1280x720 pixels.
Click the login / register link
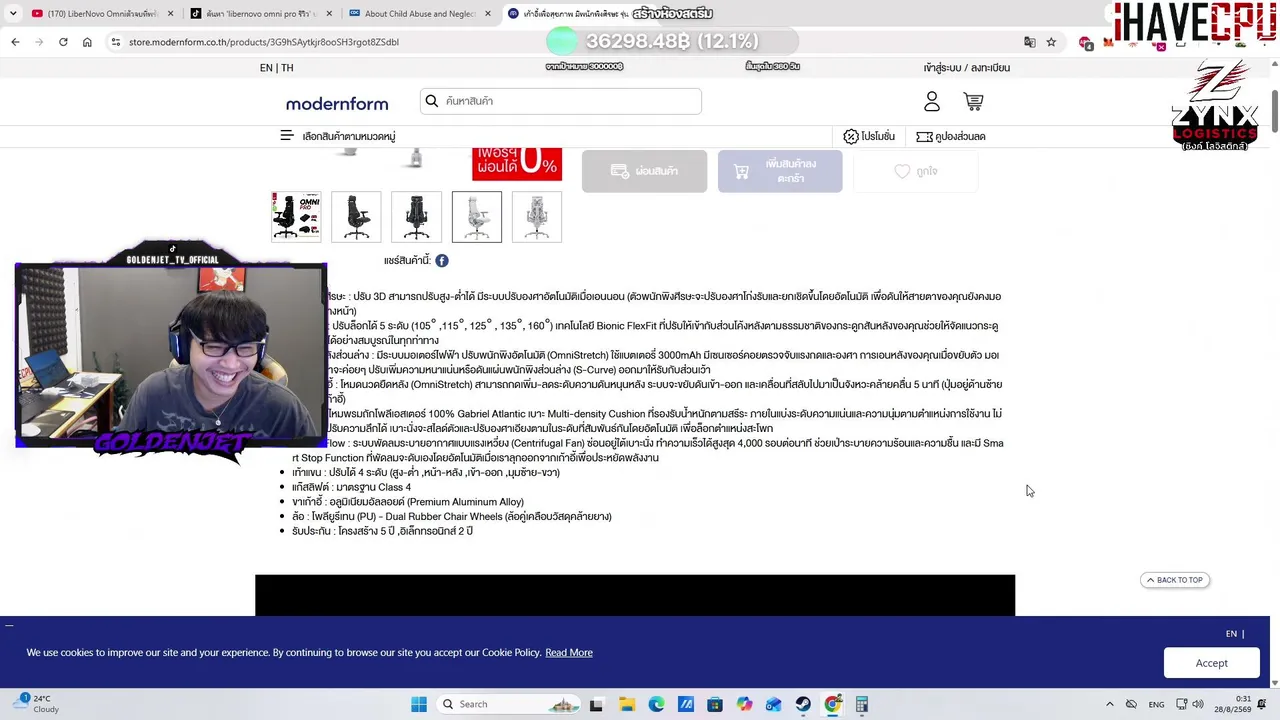[x=966, y=68]
